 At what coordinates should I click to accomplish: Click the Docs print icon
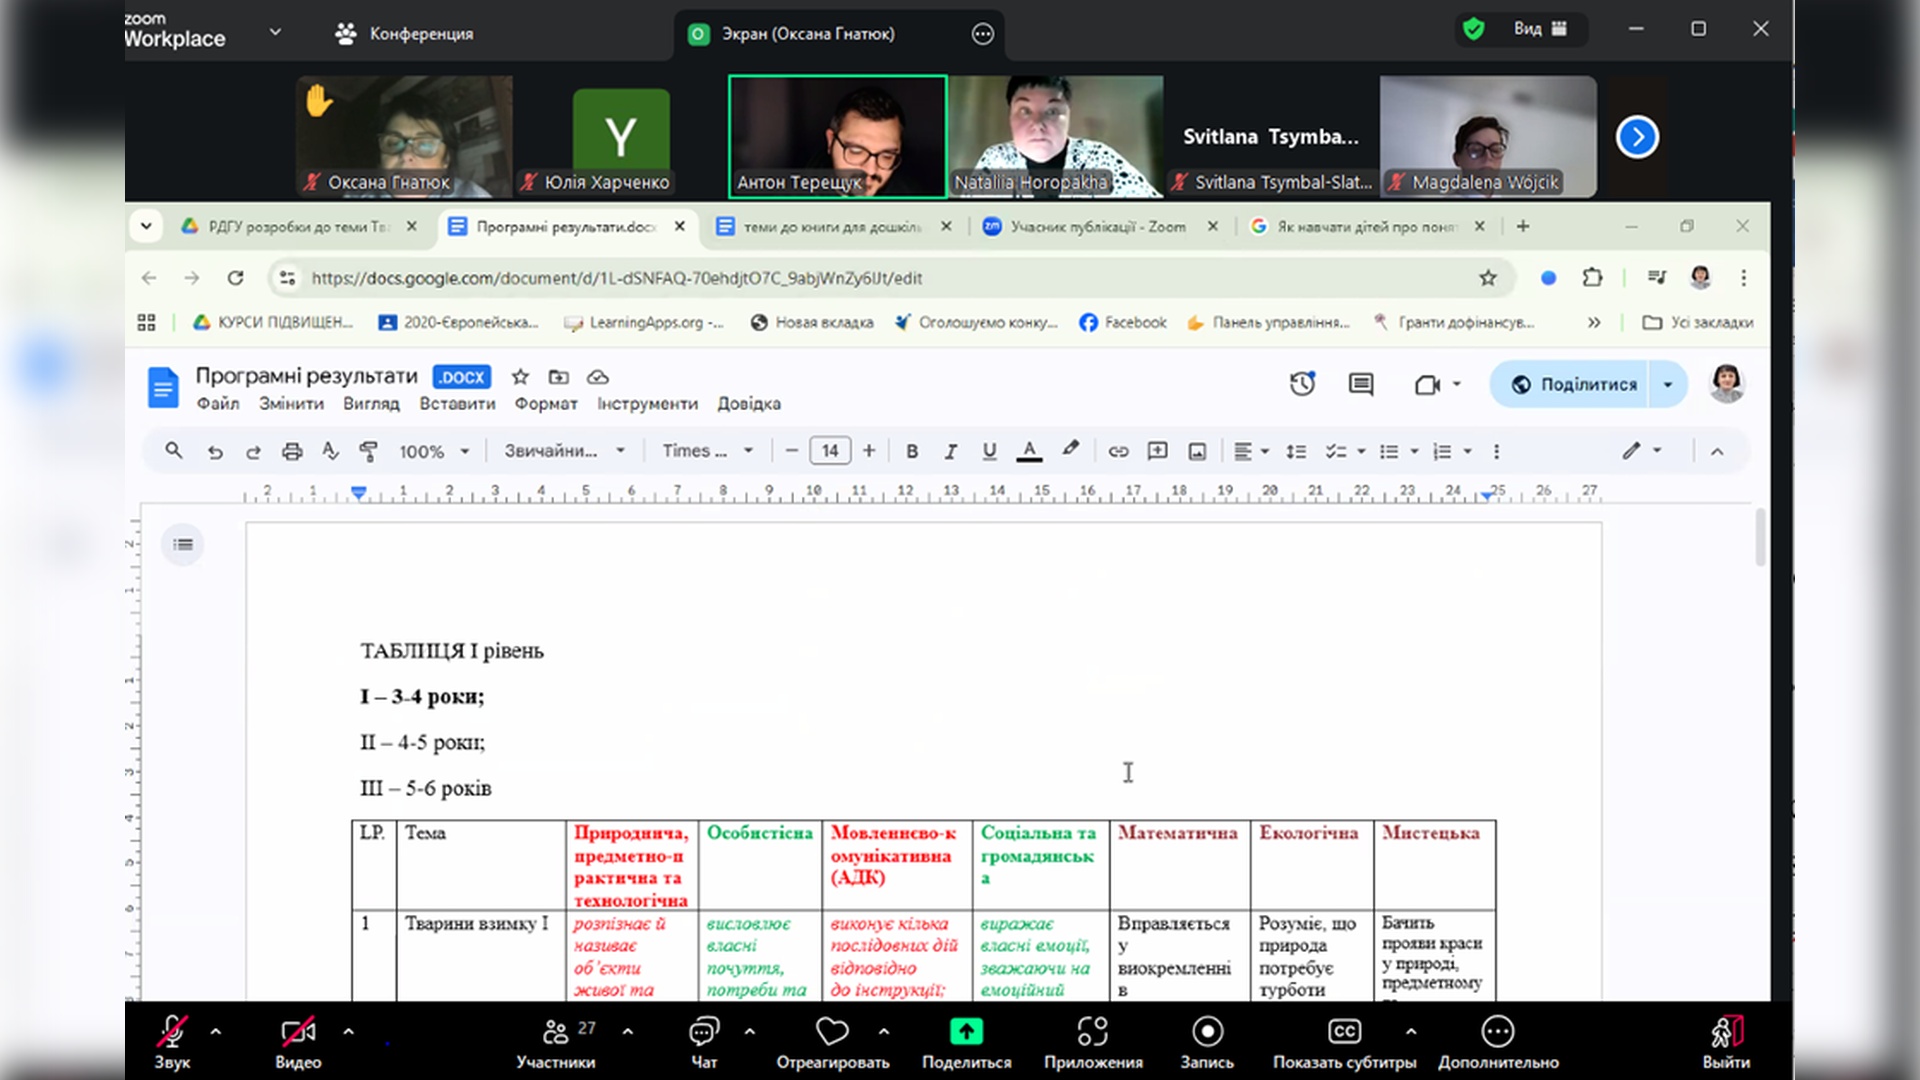(292, 451)
